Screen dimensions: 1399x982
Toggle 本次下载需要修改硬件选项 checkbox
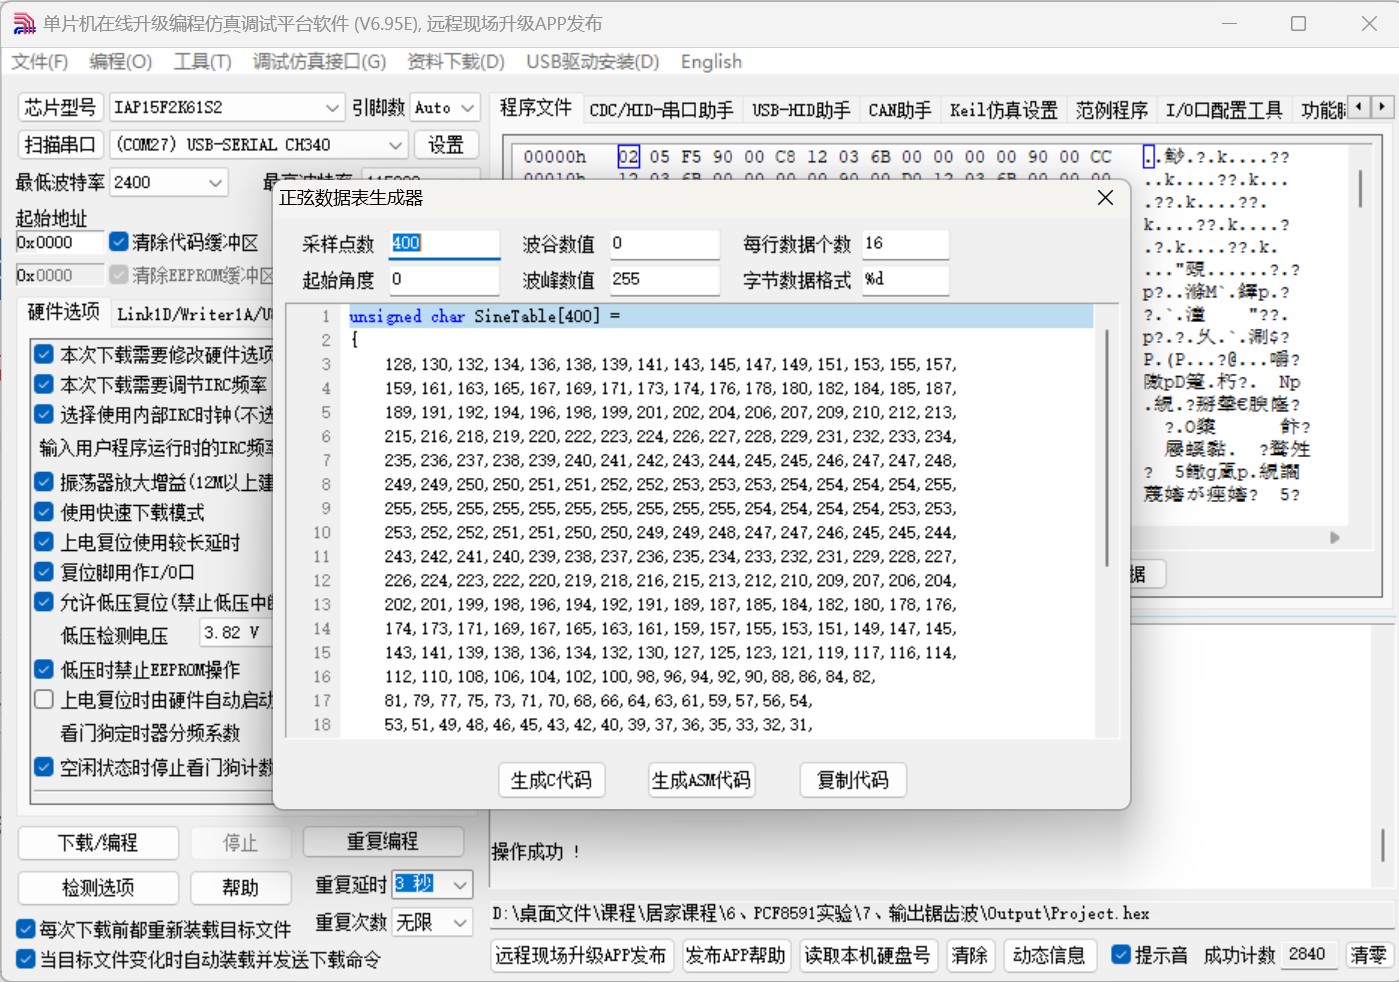(x=44, y=354)
